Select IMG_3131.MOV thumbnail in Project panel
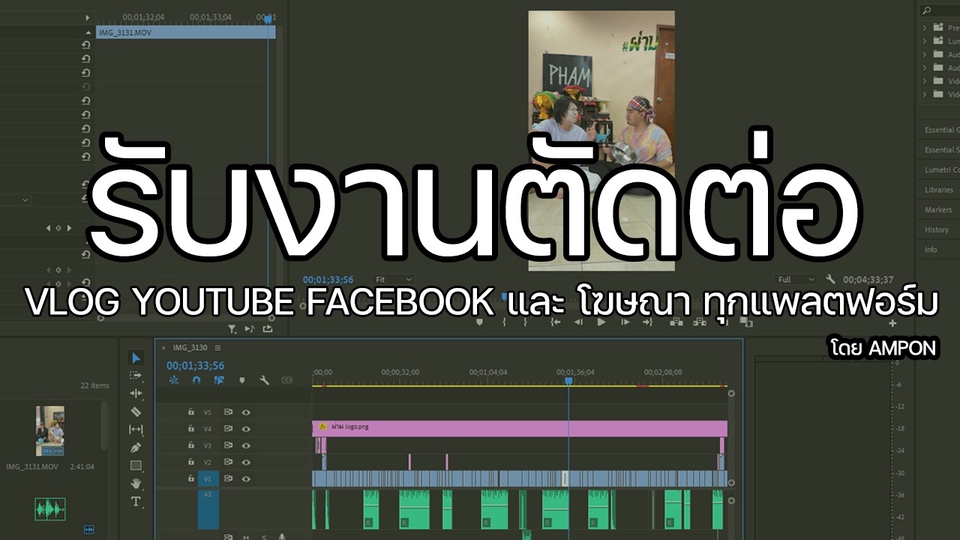960x540 pixels. tap(50, 431)
